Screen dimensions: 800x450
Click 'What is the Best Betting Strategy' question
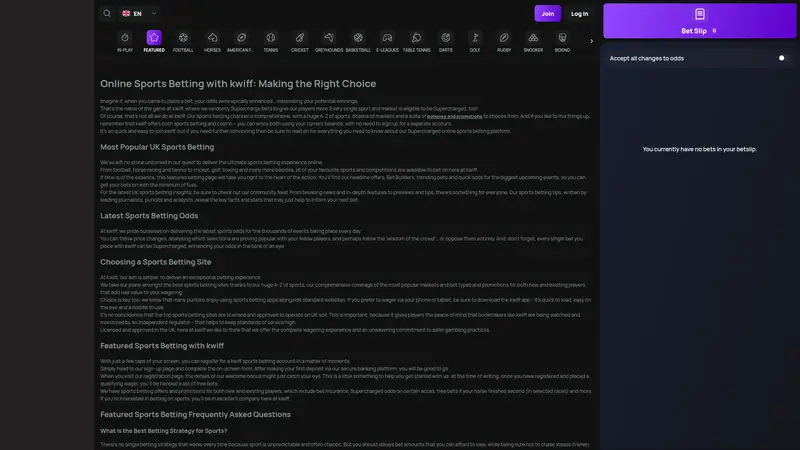click(163, 431)
